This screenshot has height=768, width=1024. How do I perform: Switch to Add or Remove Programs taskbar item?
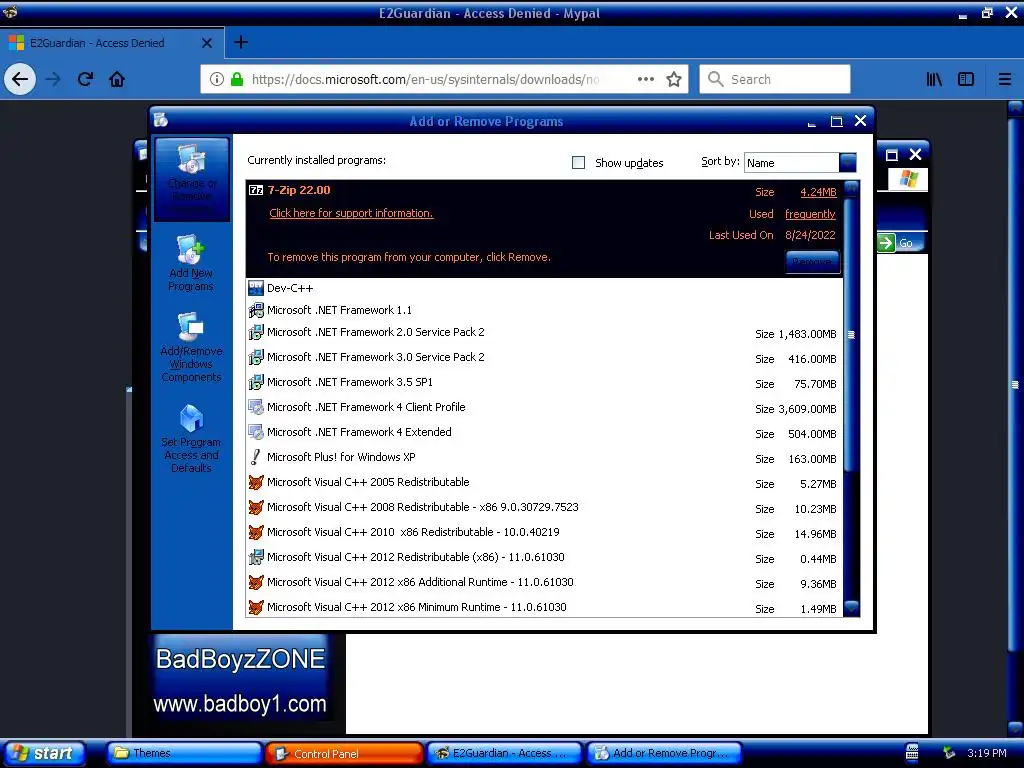coord(664,753)
